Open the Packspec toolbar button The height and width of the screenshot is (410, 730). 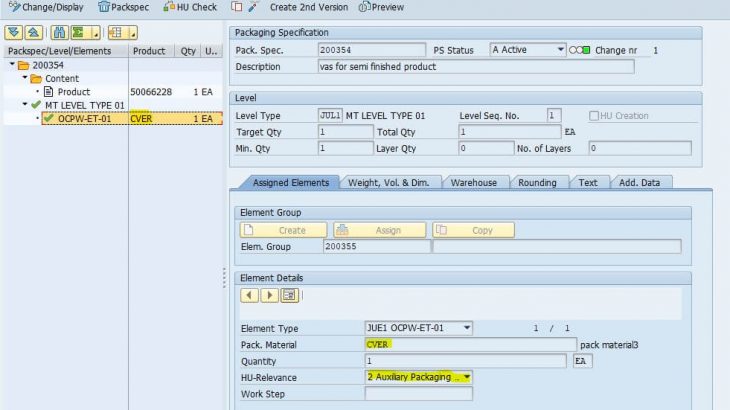pyautogui.click(x=123, y=7)
